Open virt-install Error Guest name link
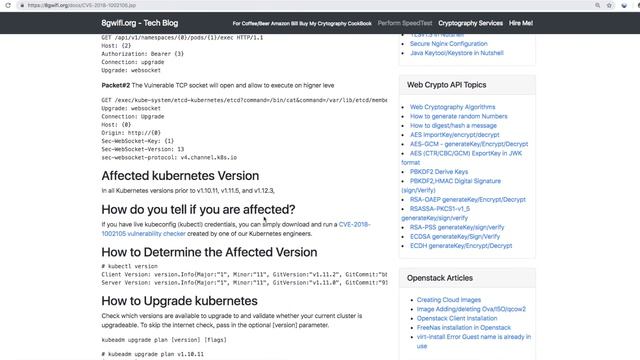 click(x=473, y=337)
